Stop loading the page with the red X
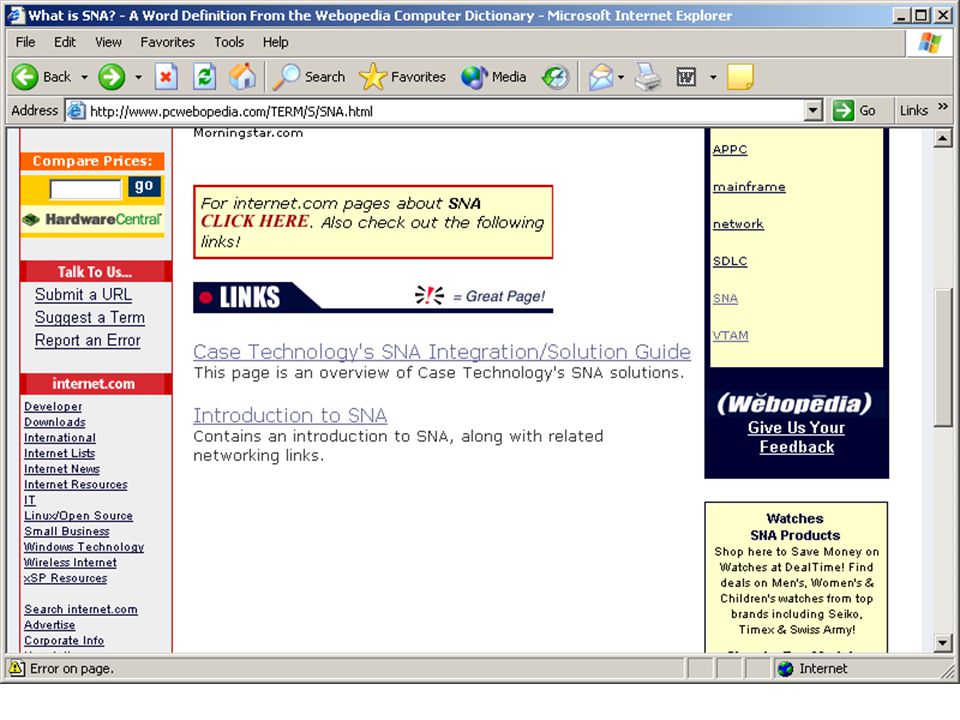 click(166, 77)
